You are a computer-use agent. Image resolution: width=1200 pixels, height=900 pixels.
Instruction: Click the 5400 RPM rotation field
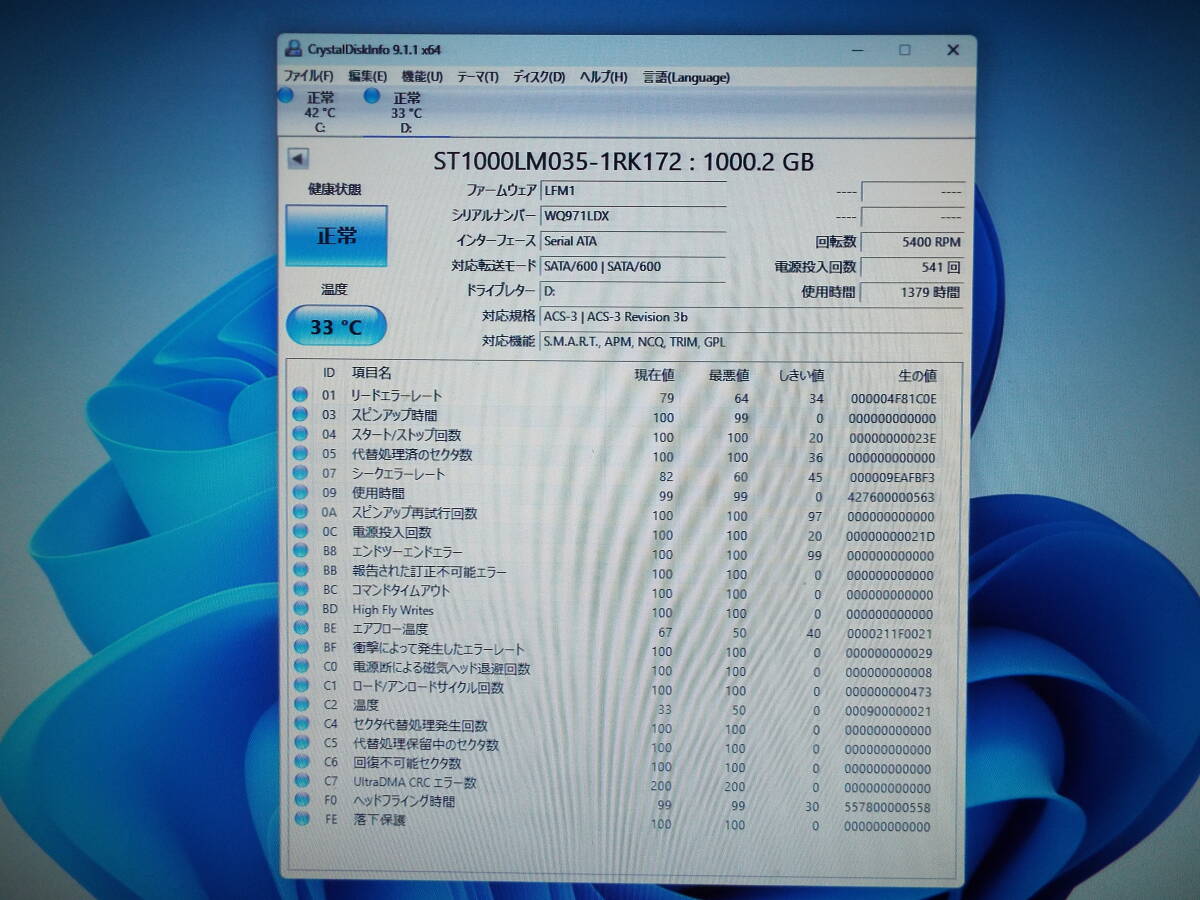click(912, 242)
